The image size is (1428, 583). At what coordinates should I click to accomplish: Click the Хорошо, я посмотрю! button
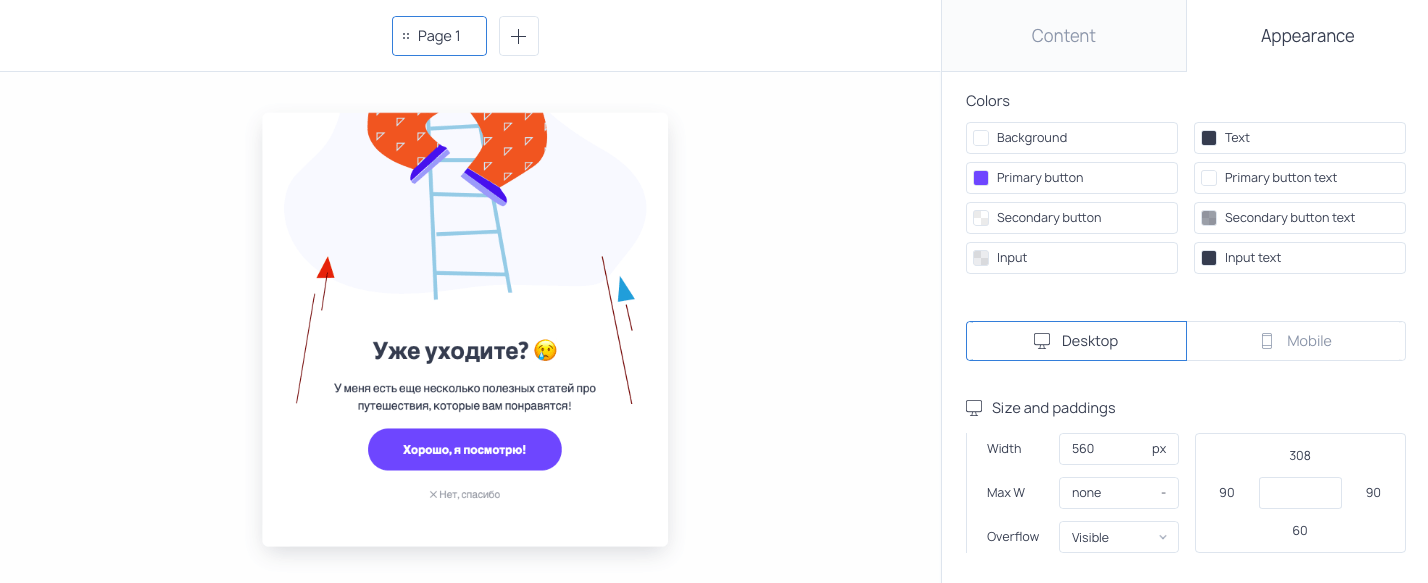465,450
